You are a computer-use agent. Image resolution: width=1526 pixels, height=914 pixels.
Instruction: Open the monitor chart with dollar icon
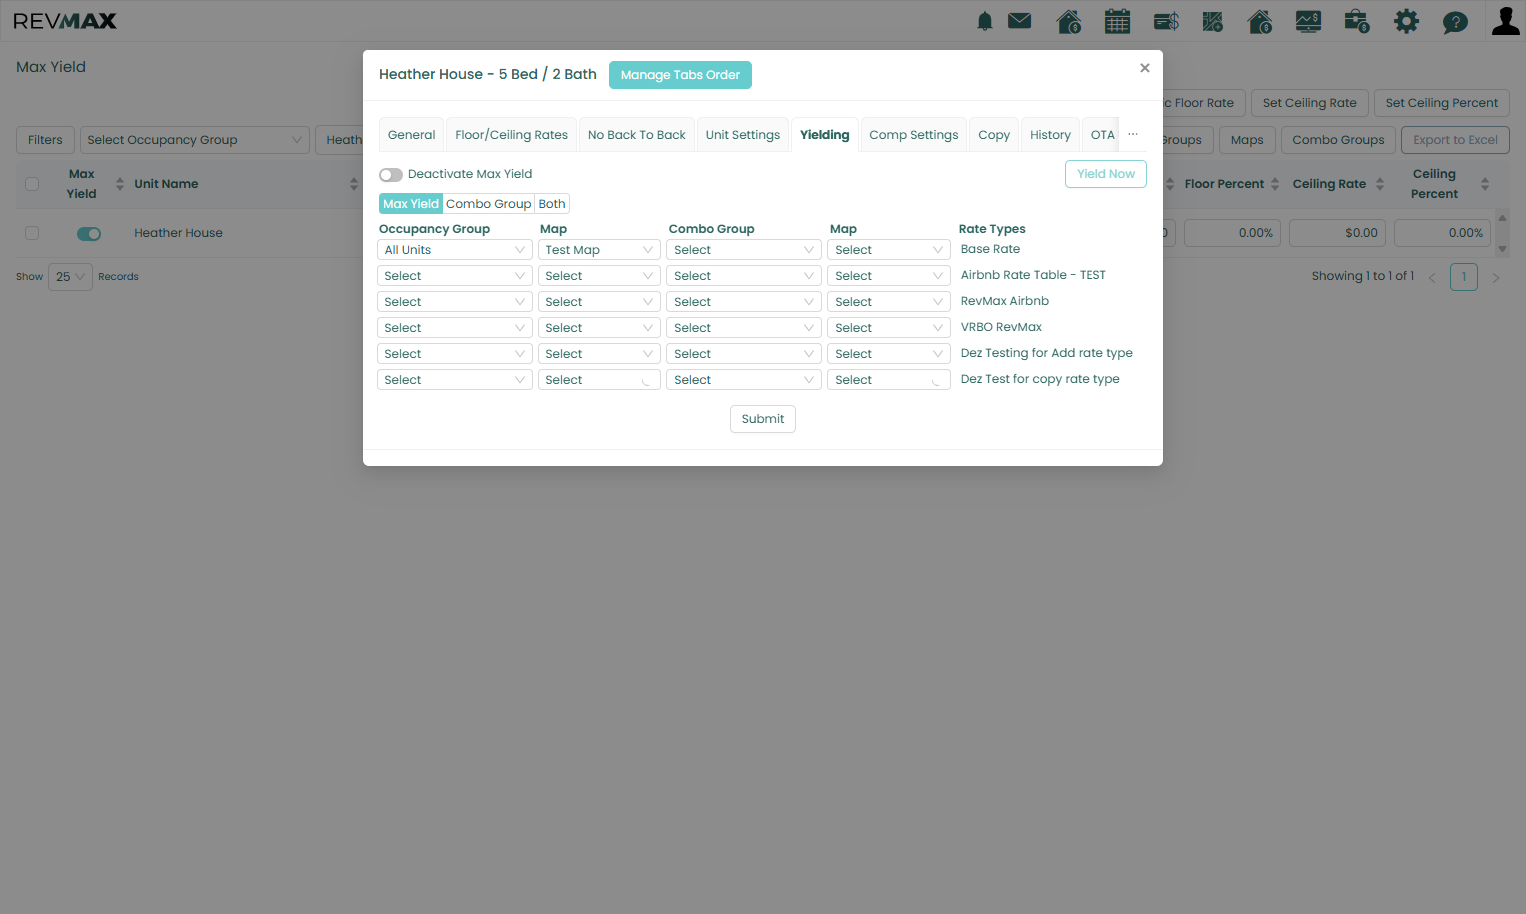tap(1308, 21)
